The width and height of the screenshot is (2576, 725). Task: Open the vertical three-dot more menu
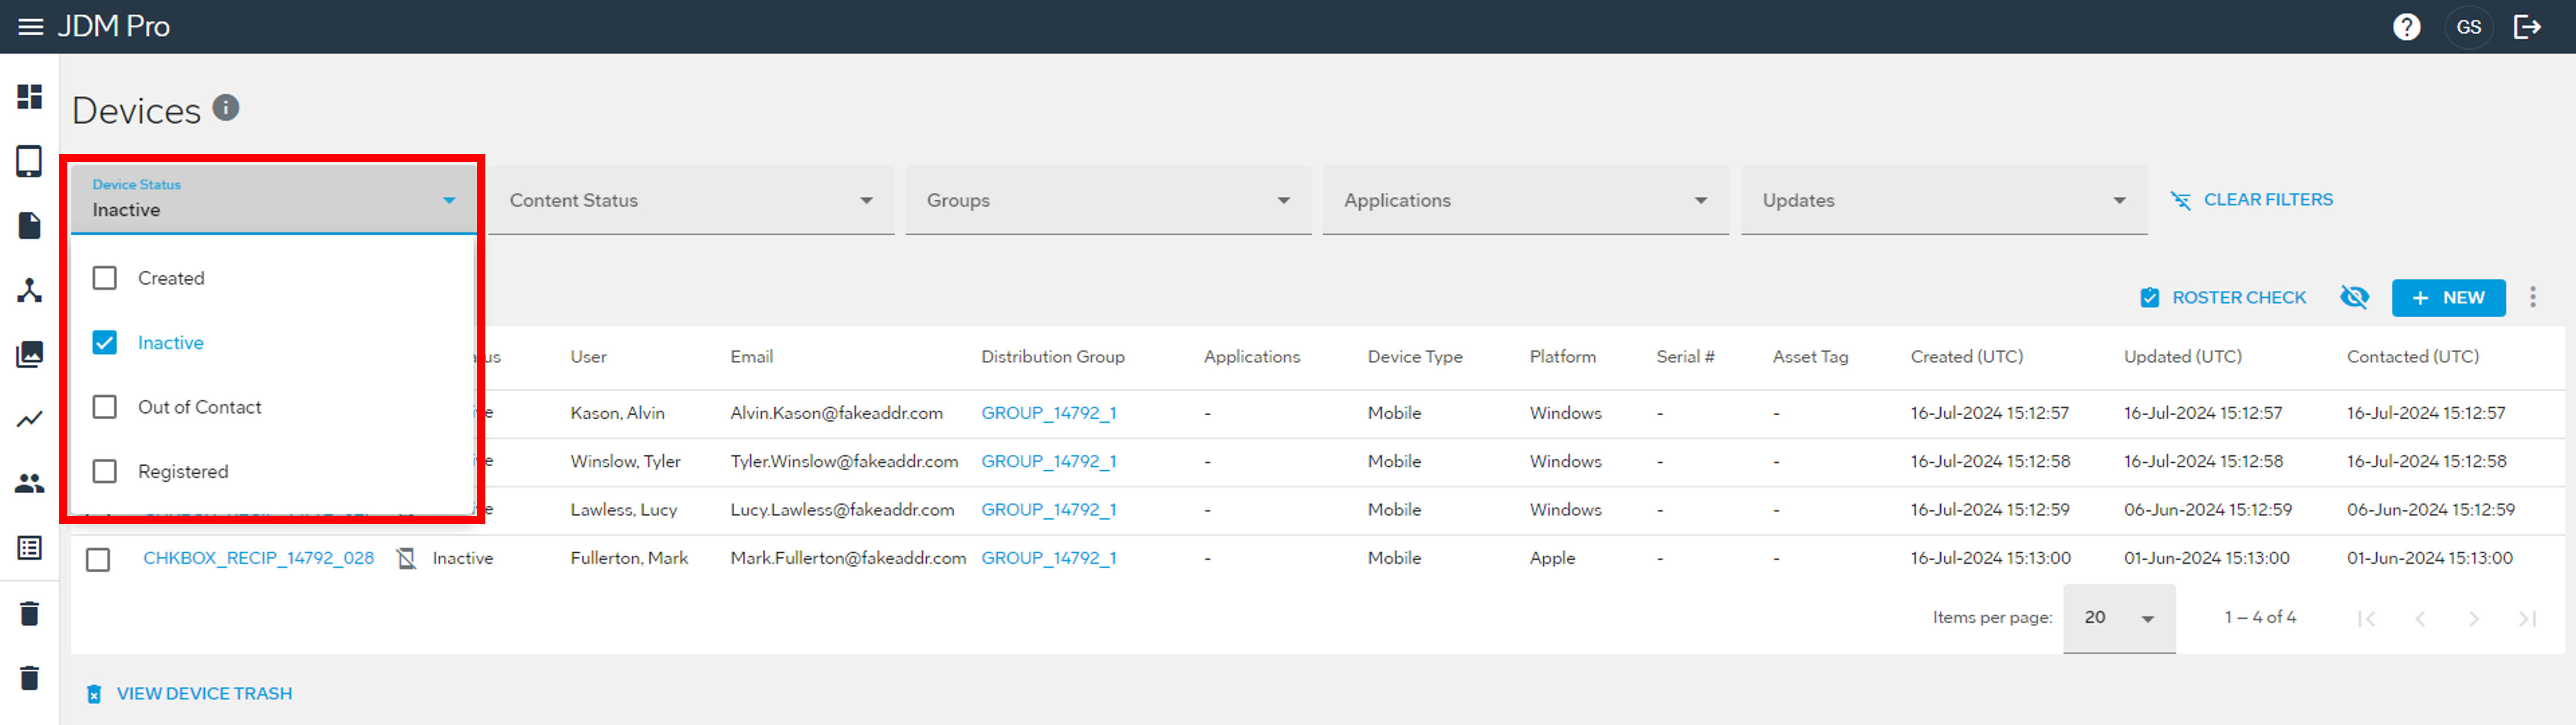(2533, 297)
